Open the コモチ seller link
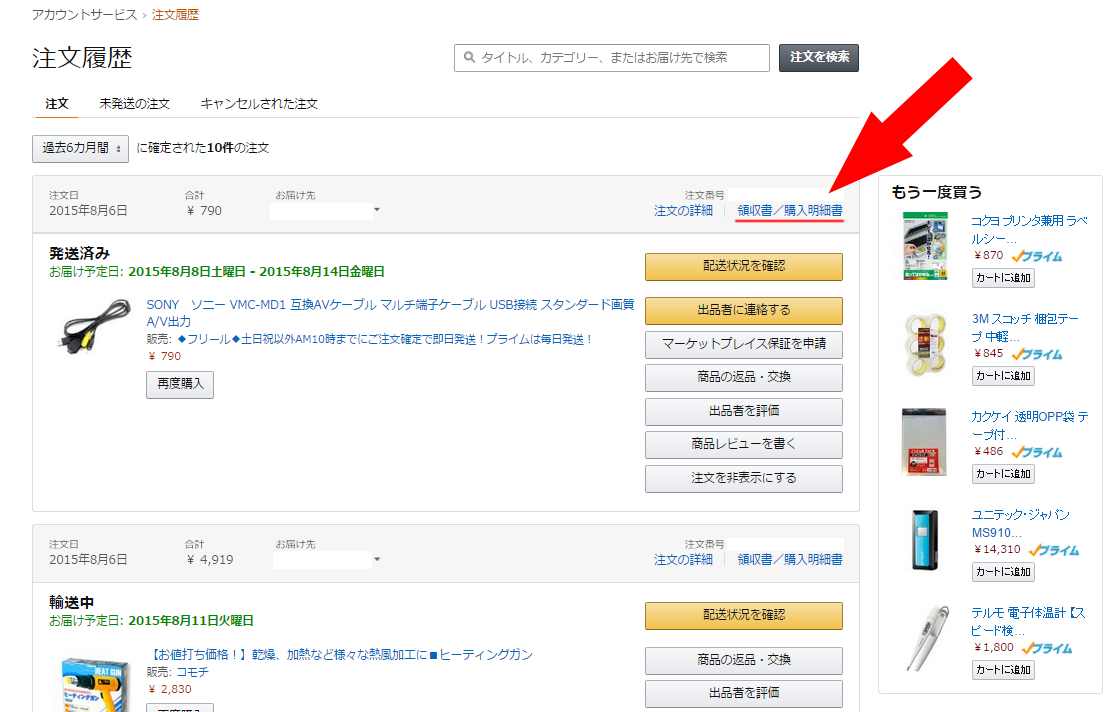 (x=192, y=672)
